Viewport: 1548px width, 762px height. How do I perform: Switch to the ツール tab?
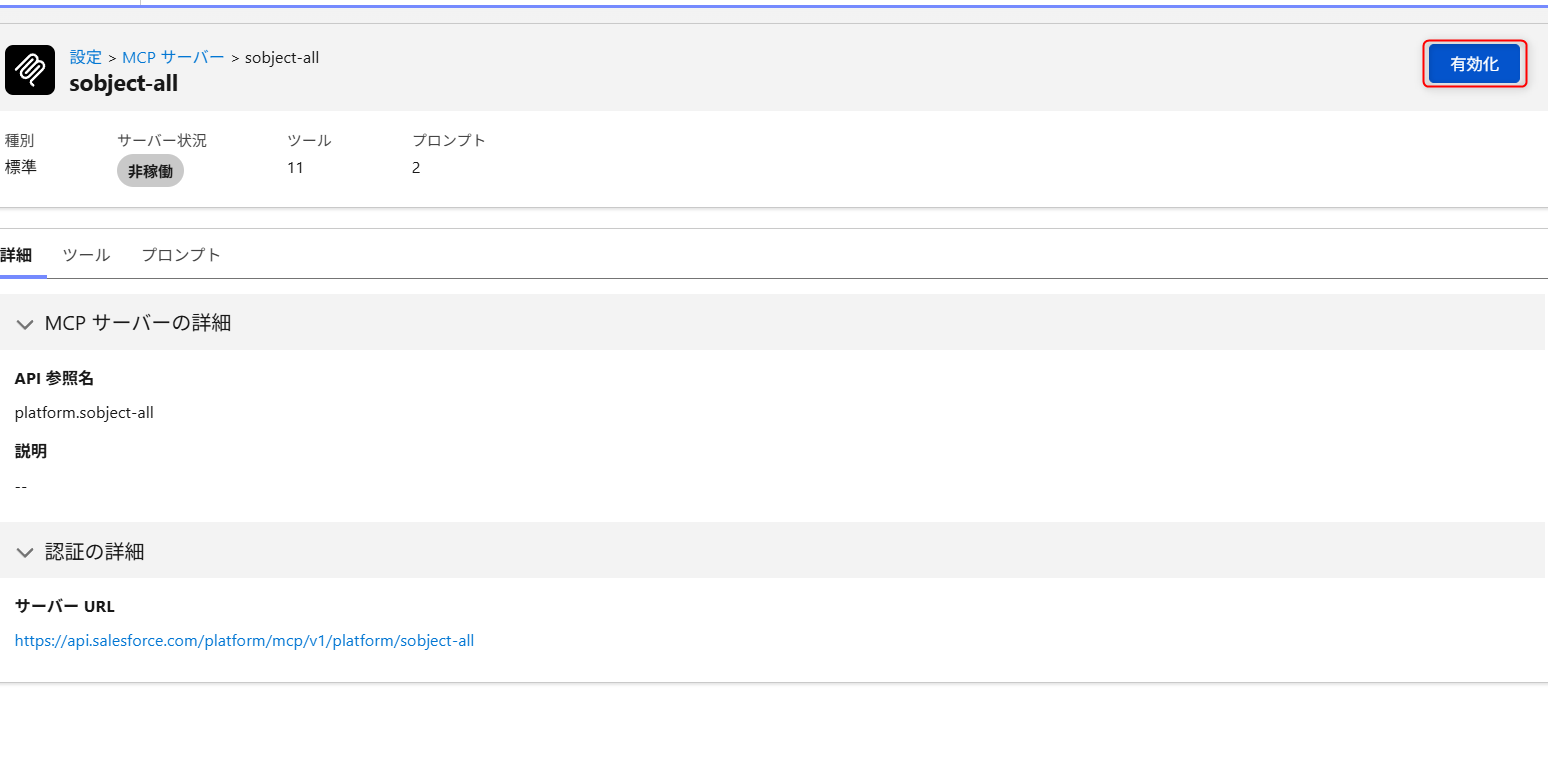pyautogui.click(x=86, y=255)
